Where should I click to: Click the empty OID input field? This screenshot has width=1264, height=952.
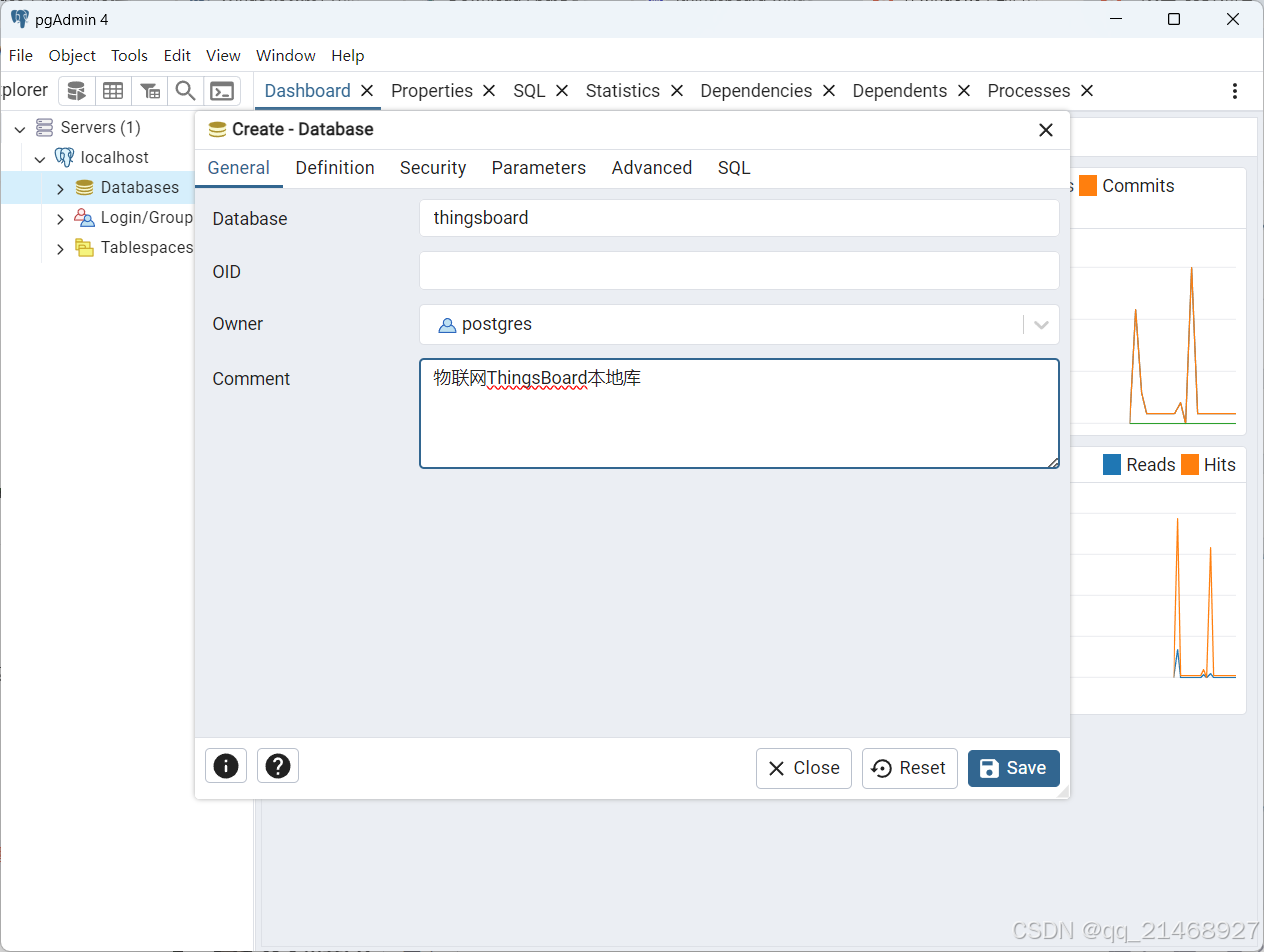point(739,271)
